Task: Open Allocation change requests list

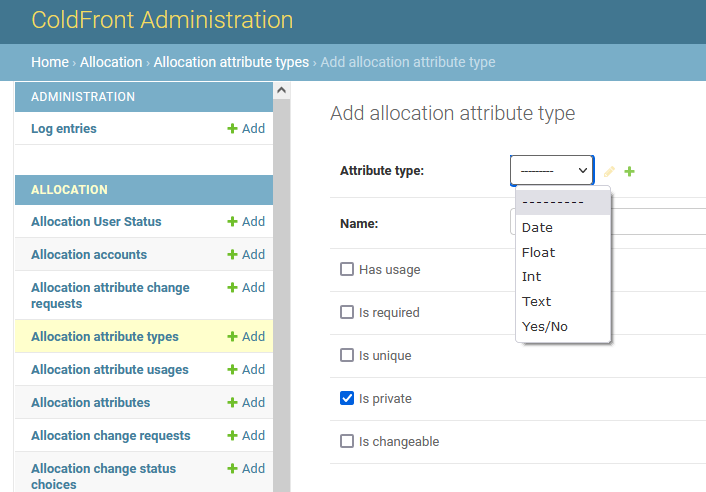Action: click(111, 436)
